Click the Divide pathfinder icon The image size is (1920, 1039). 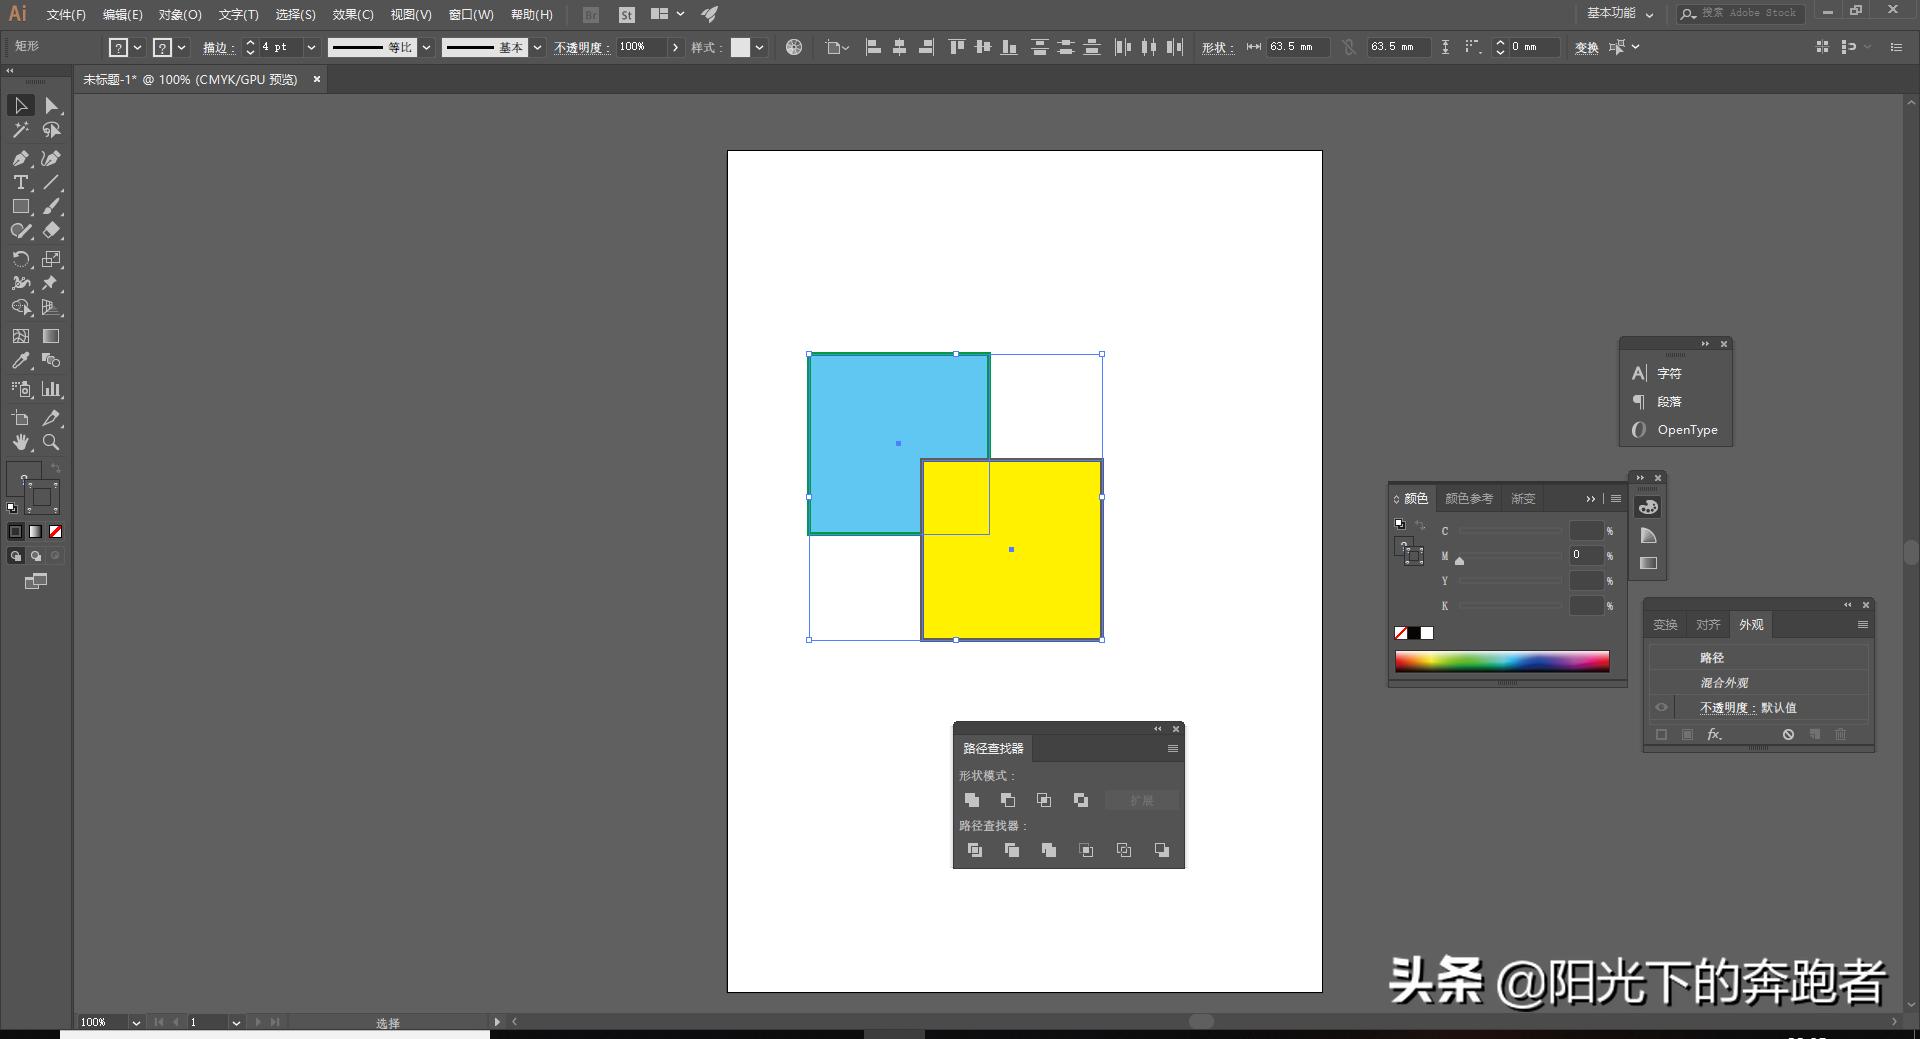coord(975,850)
